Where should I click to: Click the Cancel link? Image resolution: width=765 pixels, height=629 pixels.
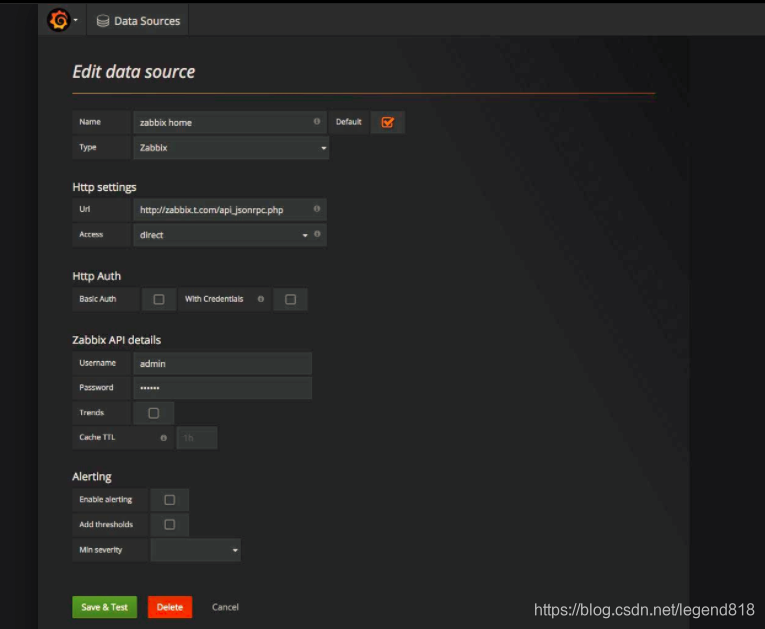pos(225,607)
